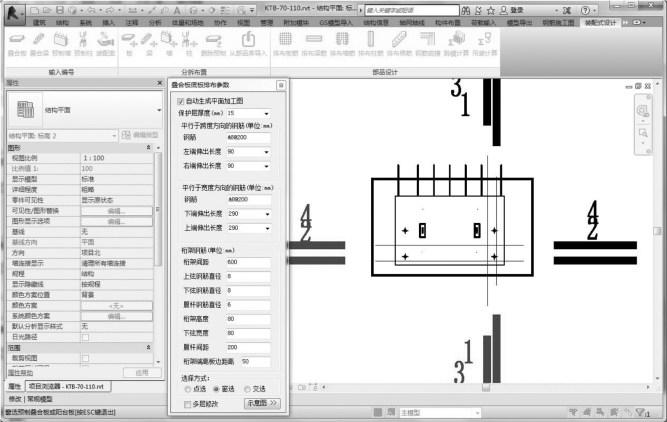Click the 梁 split-layout tool
The height and width of the screenshot is (422, 667).
(x=149, y=45)
